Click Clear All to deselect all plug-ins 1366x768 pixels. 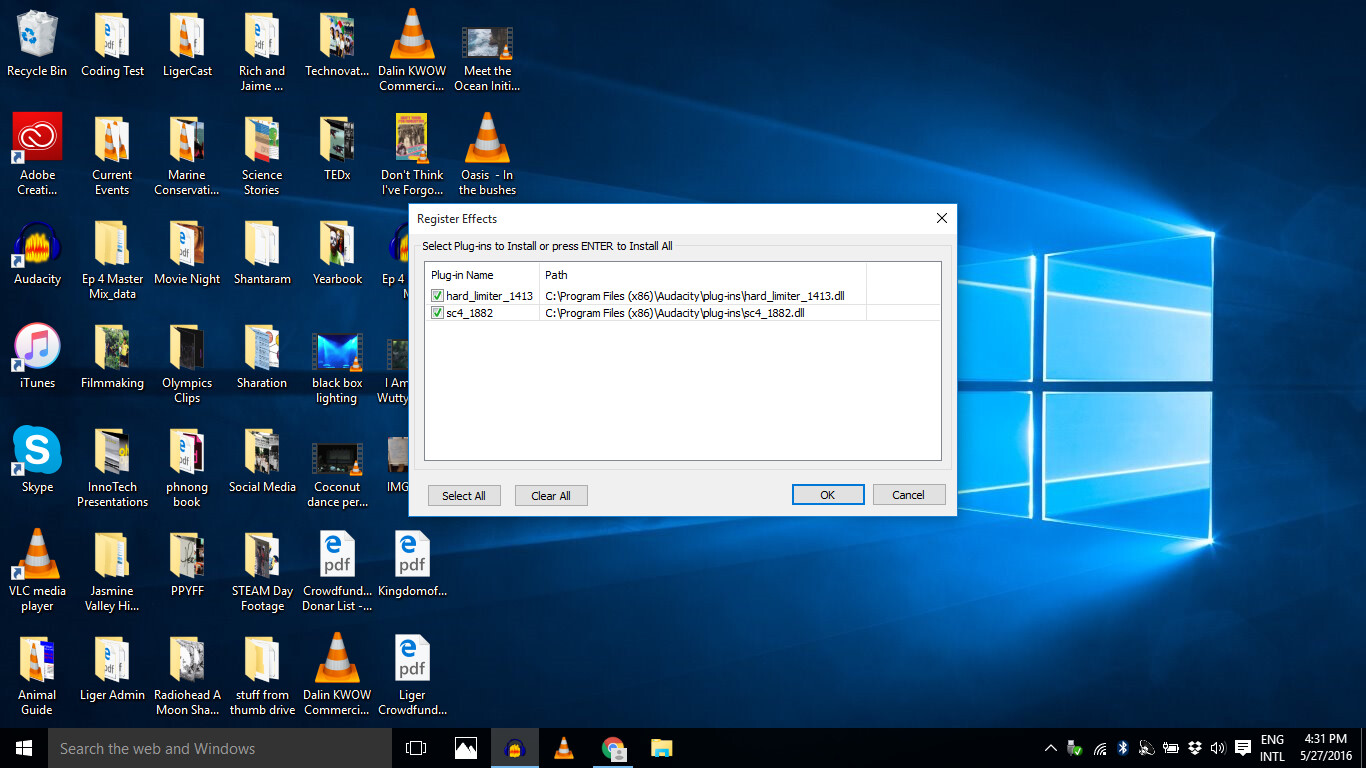551,495
